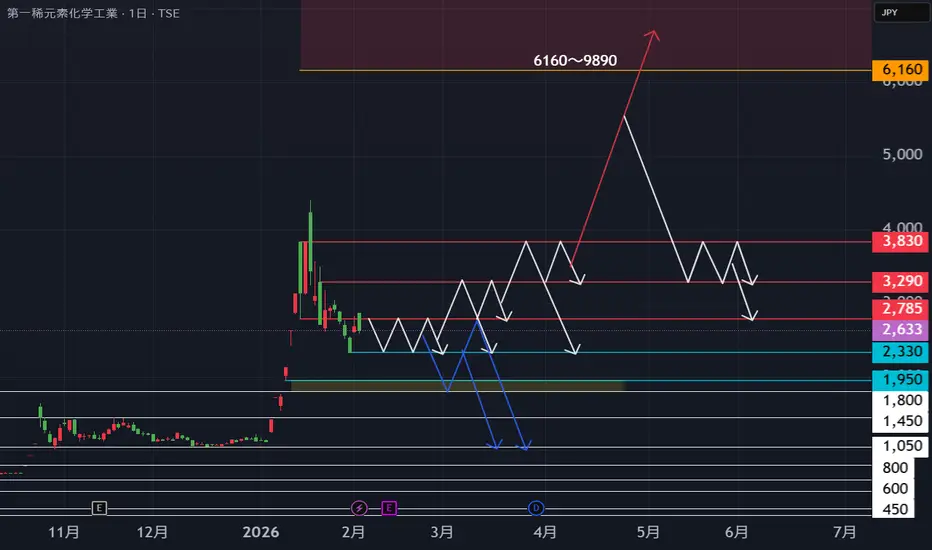Click the tall green candlestick at the peak
932x550 pixels.
point(310,241)
